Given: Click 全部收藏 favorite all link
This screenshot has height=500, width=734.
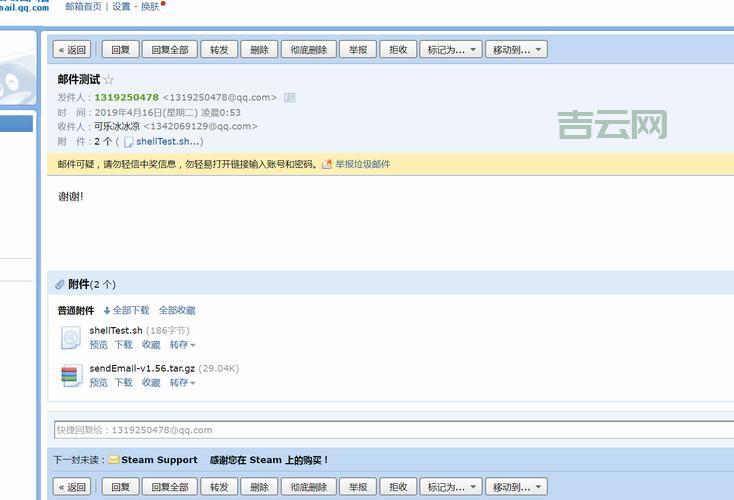Looking at the screenshot, I should point(177,310).
